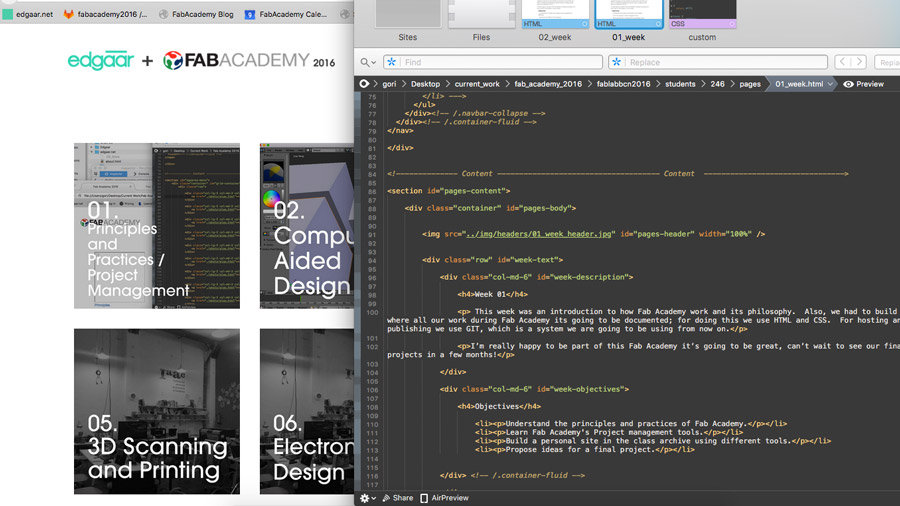Switch to the Files tab in the editor
Screen dimensions: 900x506
(x=481, y=22)
